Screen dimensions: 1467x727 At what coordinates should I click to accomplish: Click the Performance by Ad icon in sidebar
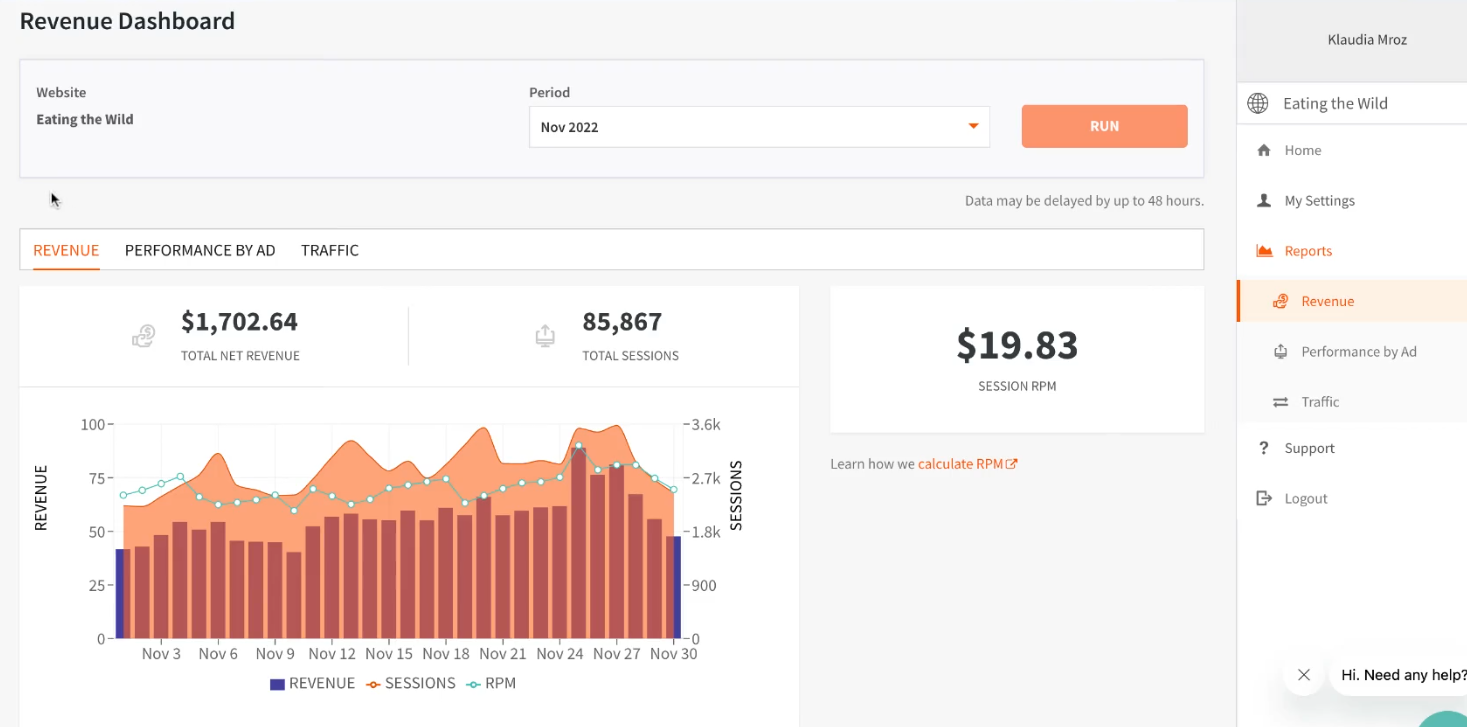(1280, 351)
